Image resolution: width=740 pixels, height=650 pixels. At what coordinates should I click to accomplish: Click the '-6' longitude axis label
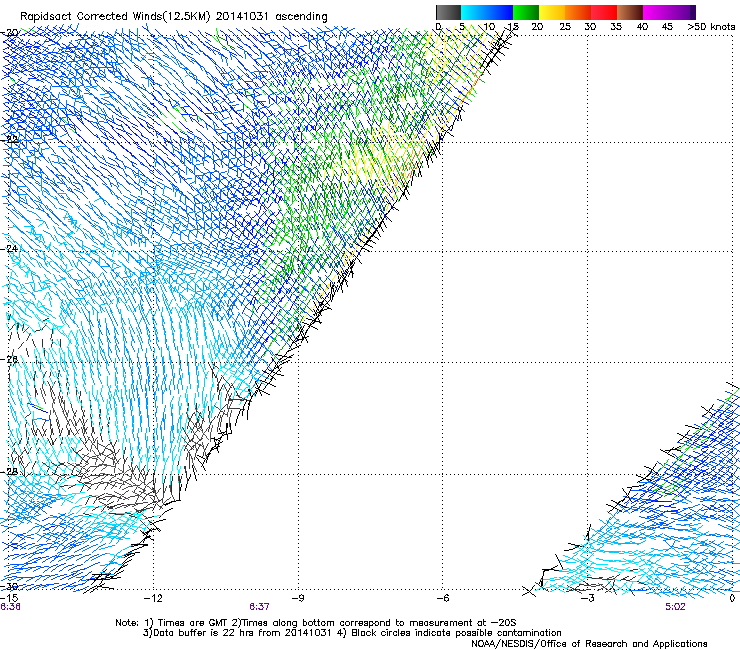coord(443,598)
